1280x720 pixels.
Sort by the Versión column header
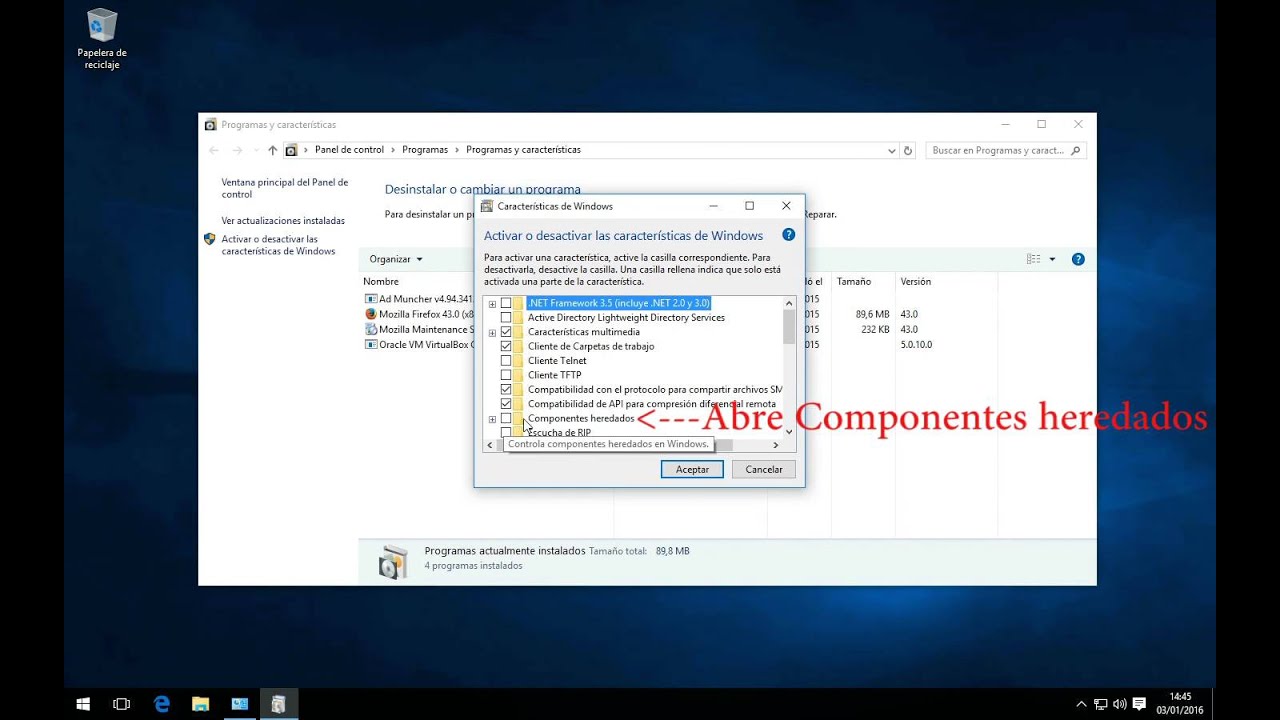915,282
